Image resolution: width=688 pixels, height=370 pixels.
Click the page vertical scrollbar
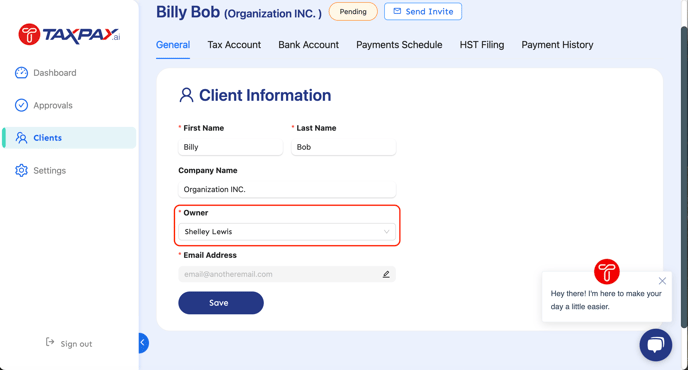pos(684,176)
